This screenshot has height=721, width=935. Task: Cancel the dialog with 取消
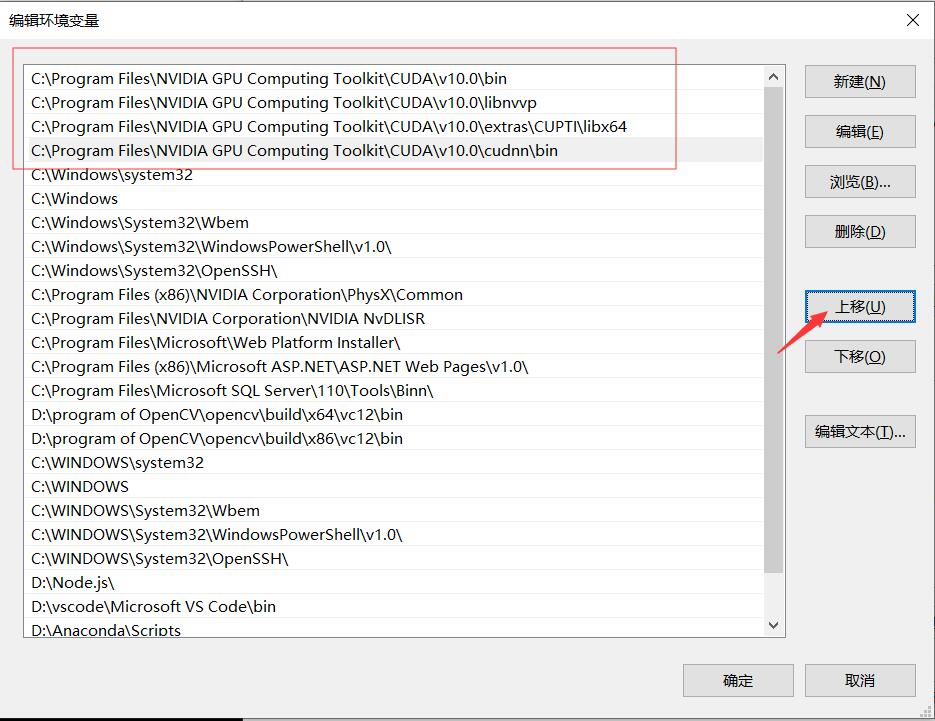tap(860, 680)
